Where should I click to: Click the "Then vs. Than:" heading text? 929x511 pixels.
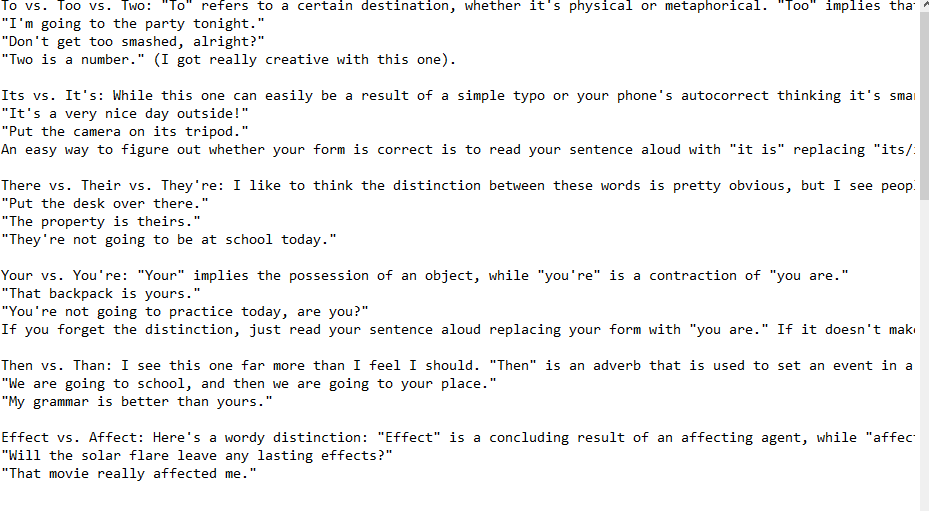[x=57, y=366]
